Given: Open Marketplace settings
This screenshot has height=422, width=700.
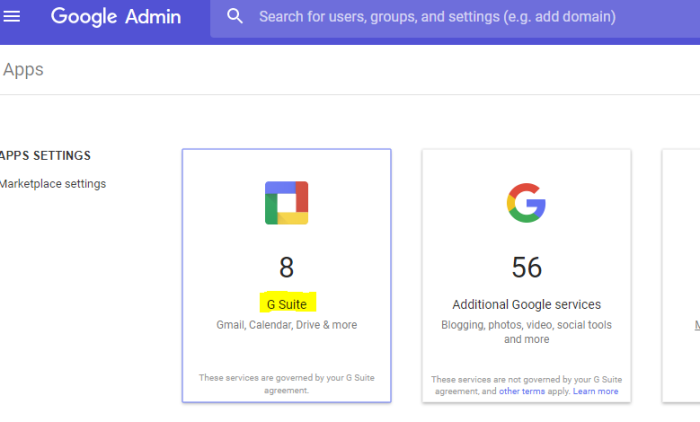Looking at the screenshot, I should (53, 184).
